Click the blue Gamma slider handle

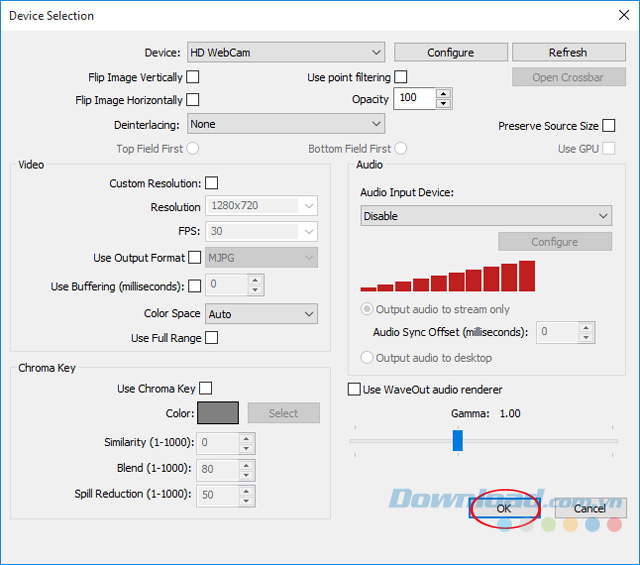point(458,440)
